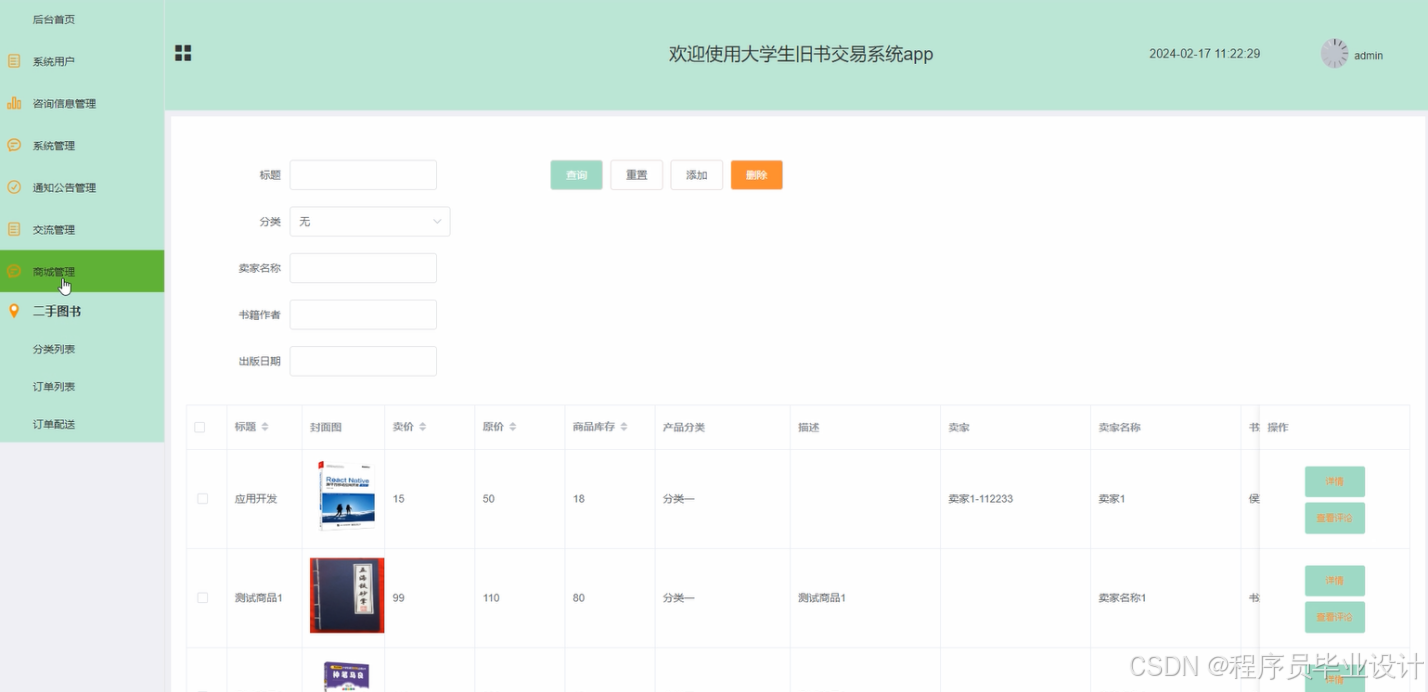This screenshot has width=1428, height=692.
Task: Focus the 出版日期 input field
Action: (363, 361)
